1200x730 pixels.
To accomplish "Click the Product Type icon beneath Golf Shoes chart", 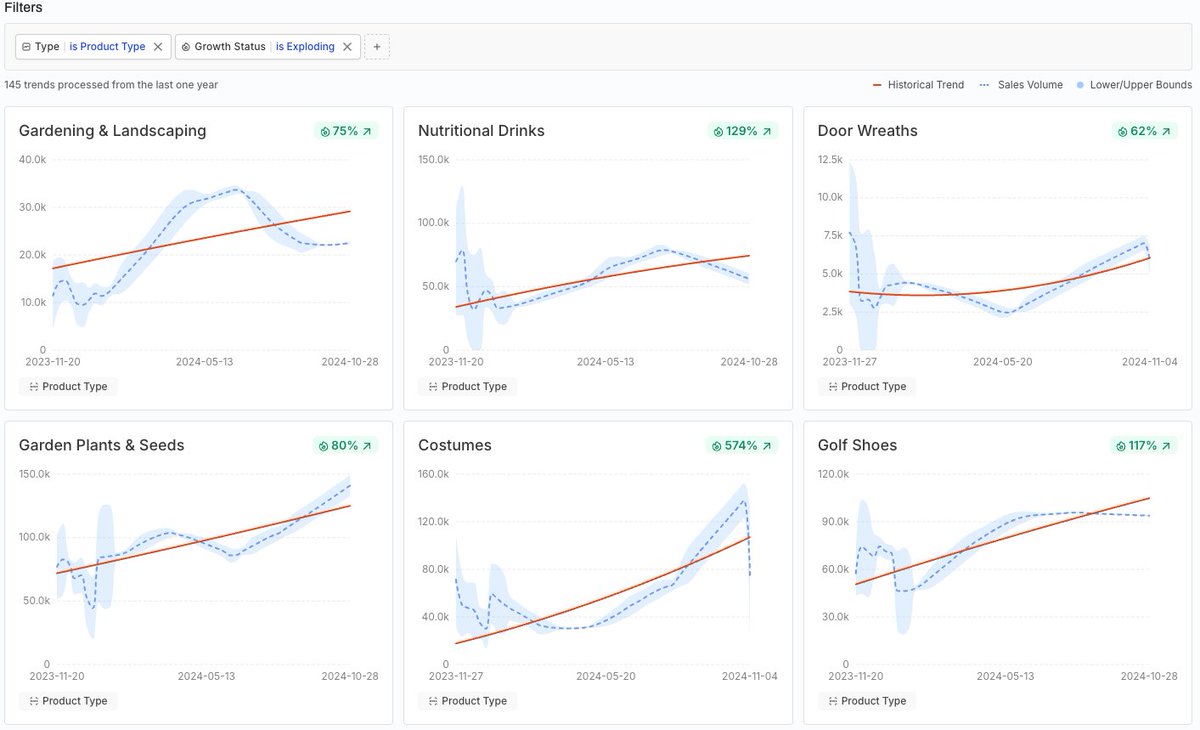I will [833, 701].
